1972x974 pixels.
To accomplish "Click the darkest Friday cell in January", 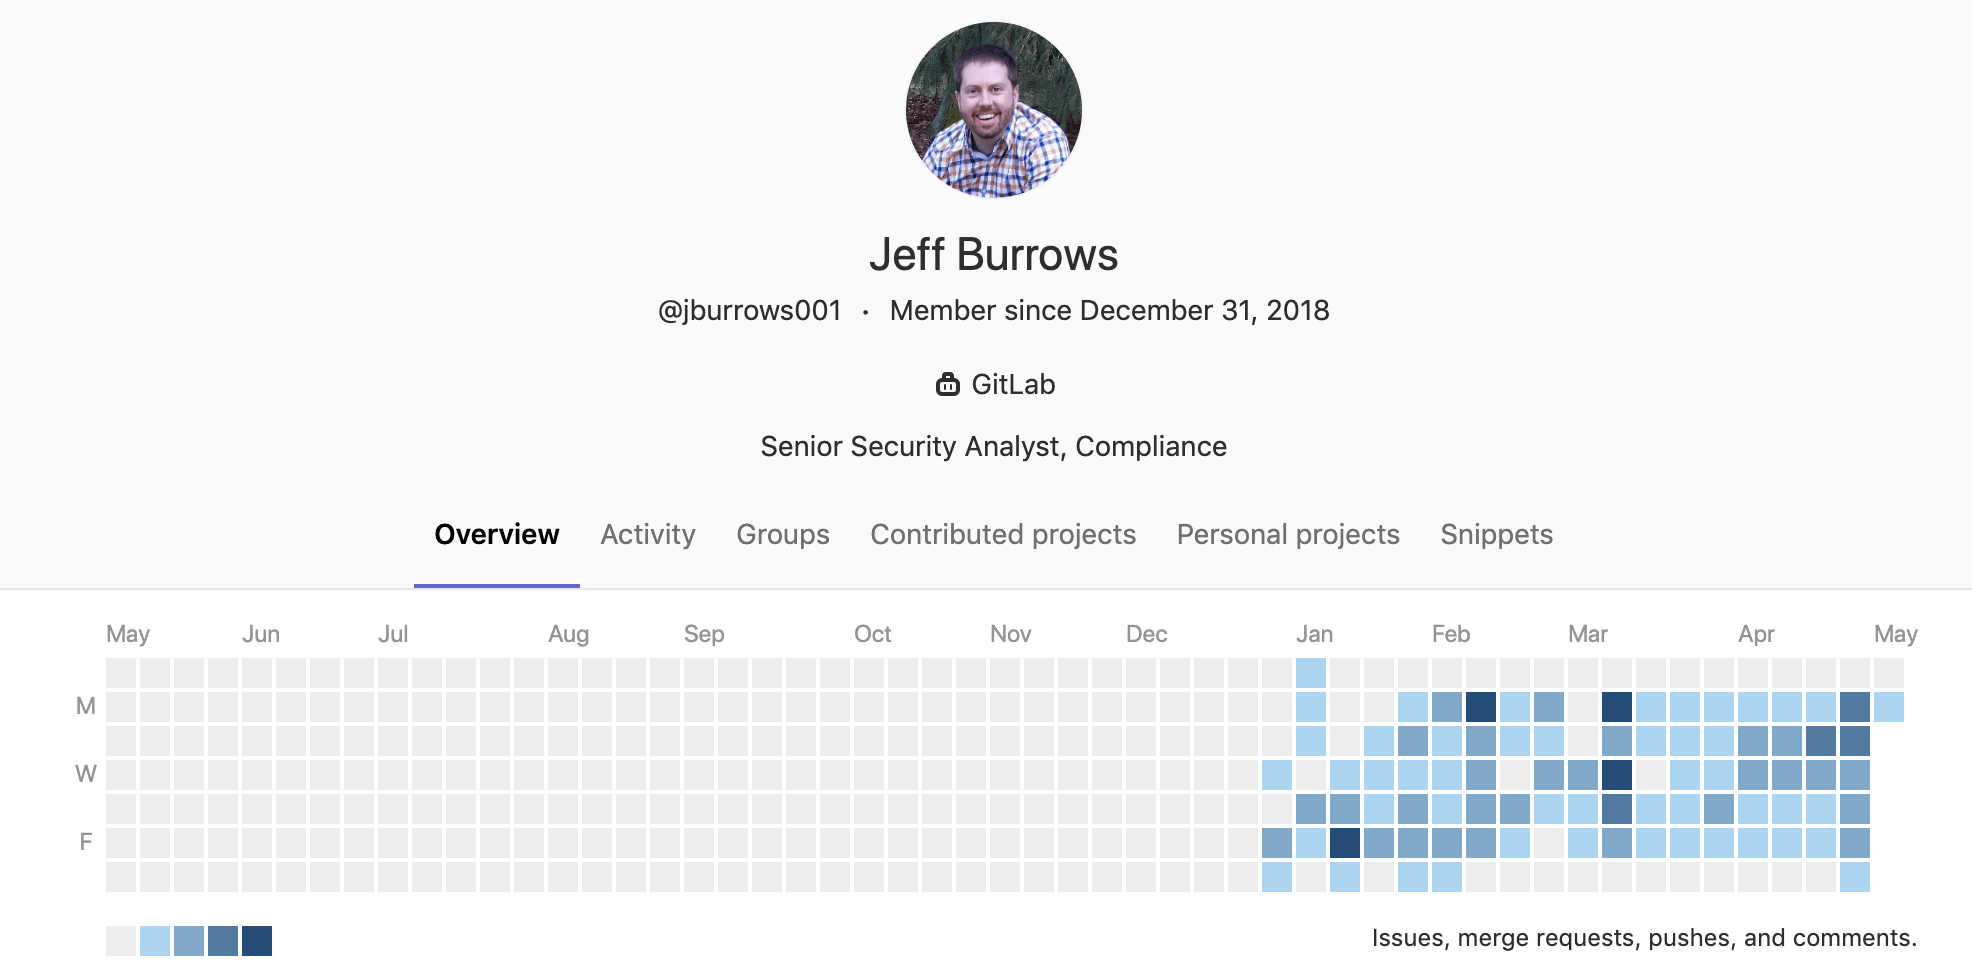I will [x=1345, y=843].
